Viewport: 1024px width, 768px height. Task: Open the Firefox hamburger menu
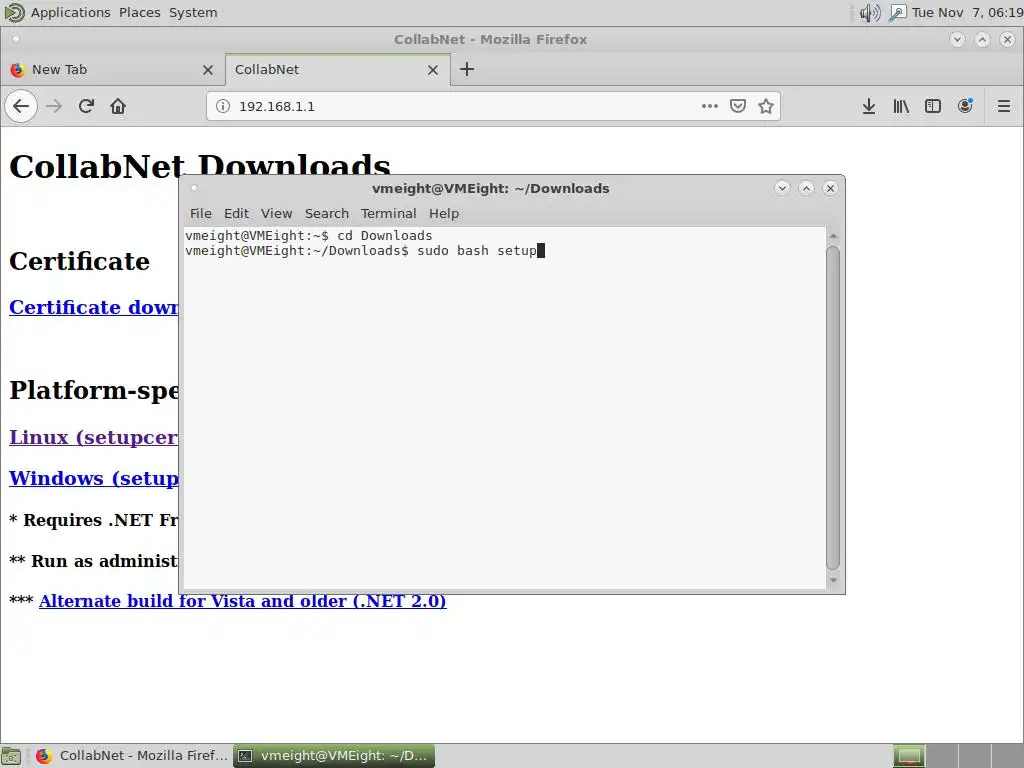[1004, 106]
